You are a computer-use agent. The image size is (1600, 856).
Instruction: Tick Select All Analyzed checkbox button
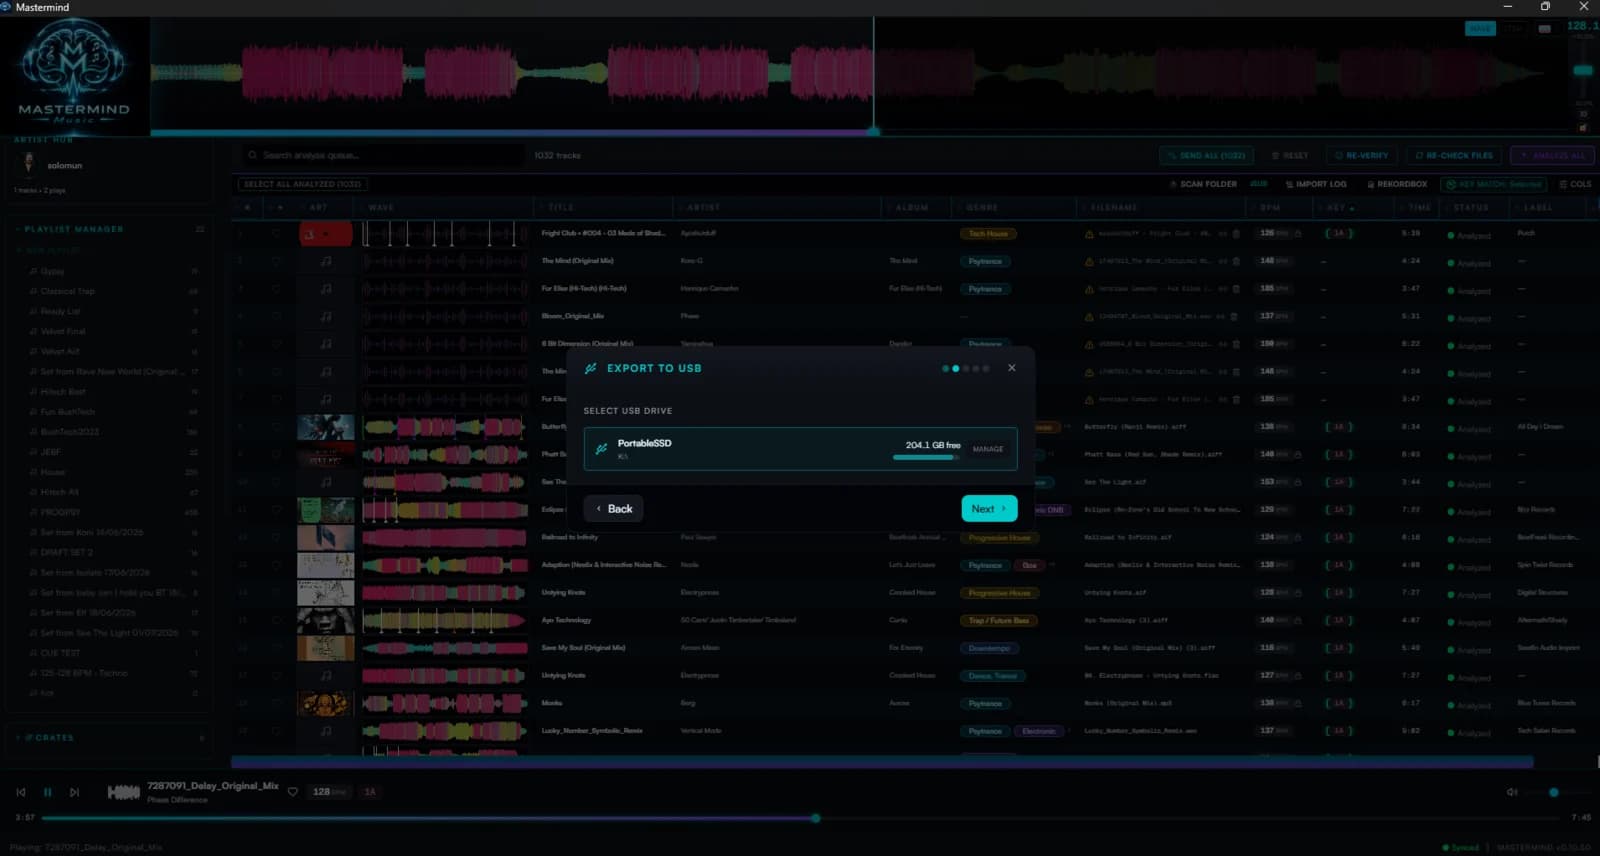pyautogui.click(x=302, y=184)
